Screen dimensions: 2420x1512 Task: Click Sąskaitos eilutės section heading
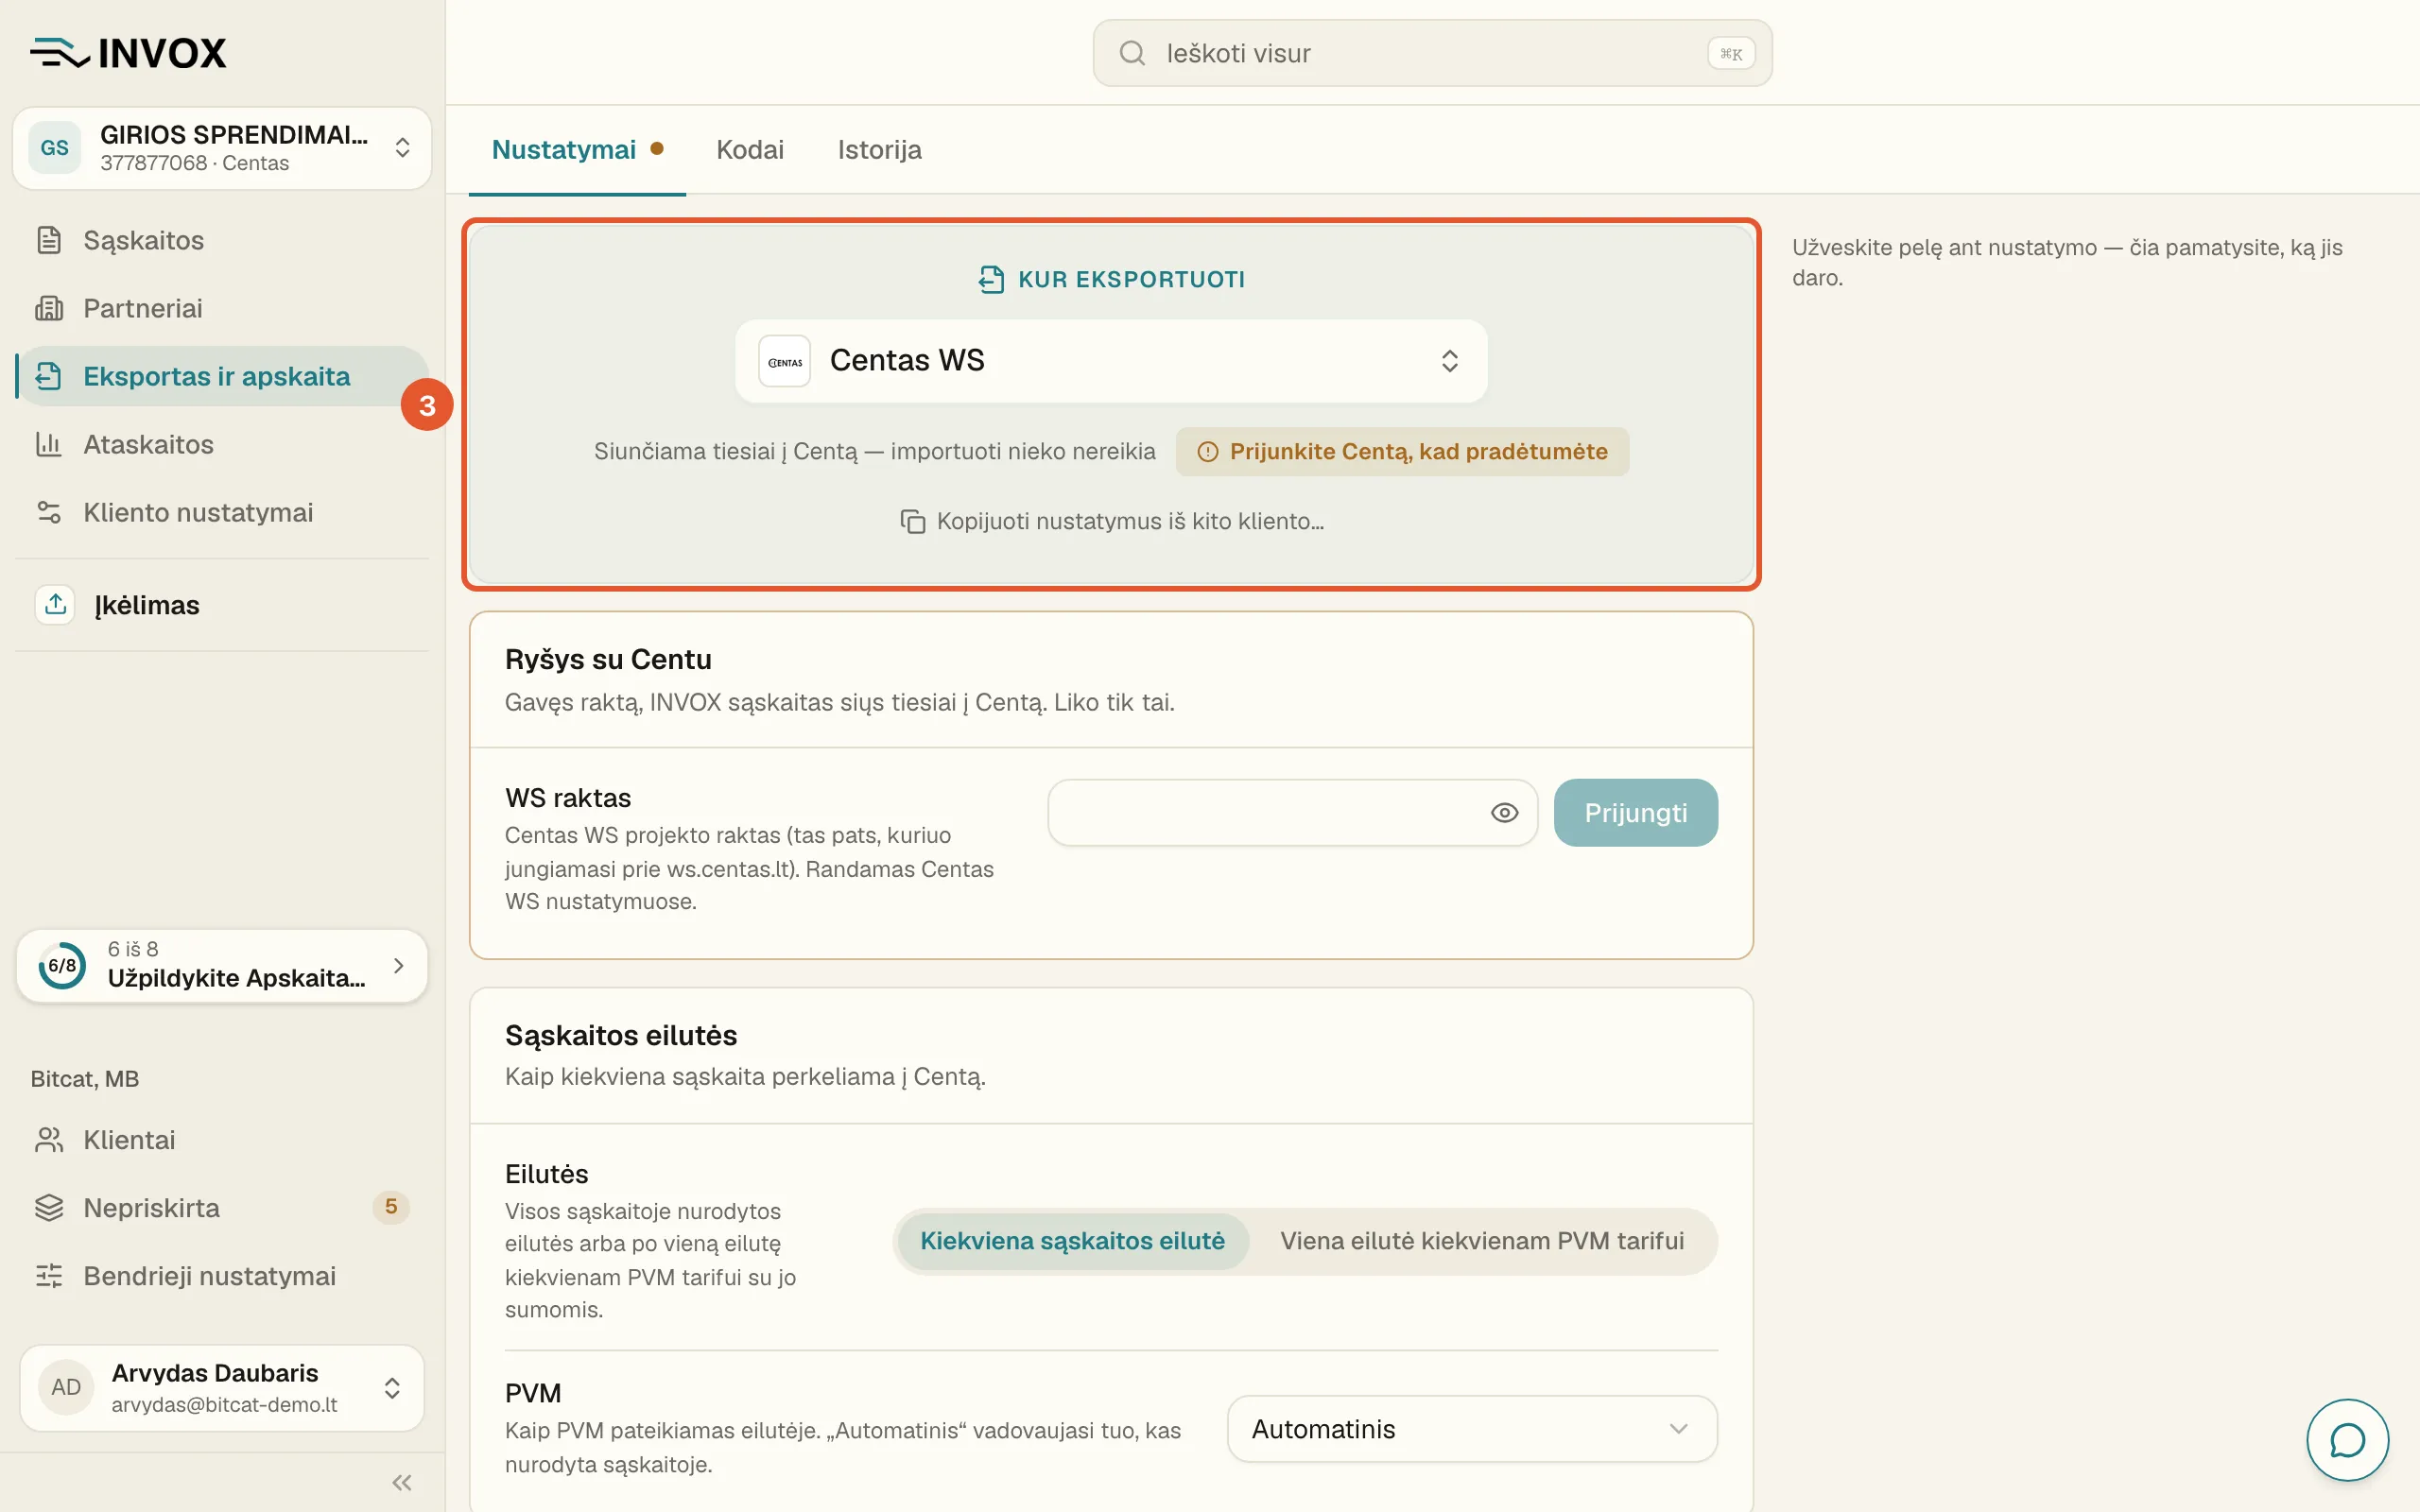click(x=621, y=1036)
